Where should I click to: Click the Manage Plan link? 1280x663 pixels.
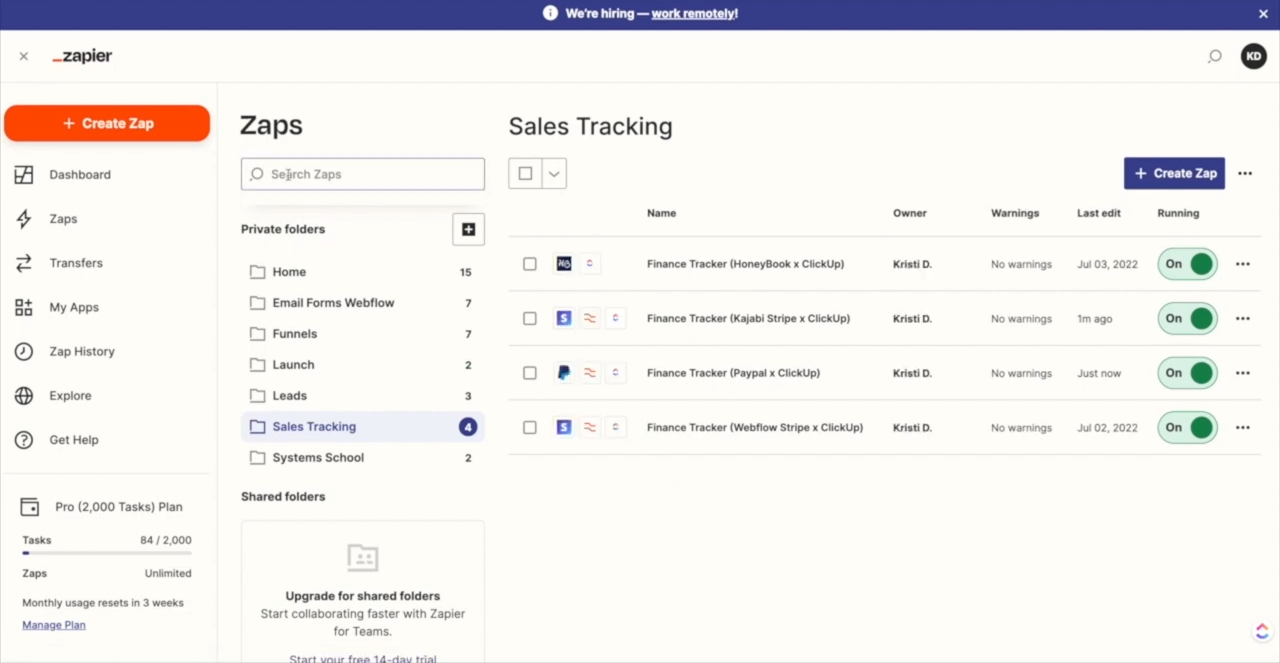tap(54, 625)
